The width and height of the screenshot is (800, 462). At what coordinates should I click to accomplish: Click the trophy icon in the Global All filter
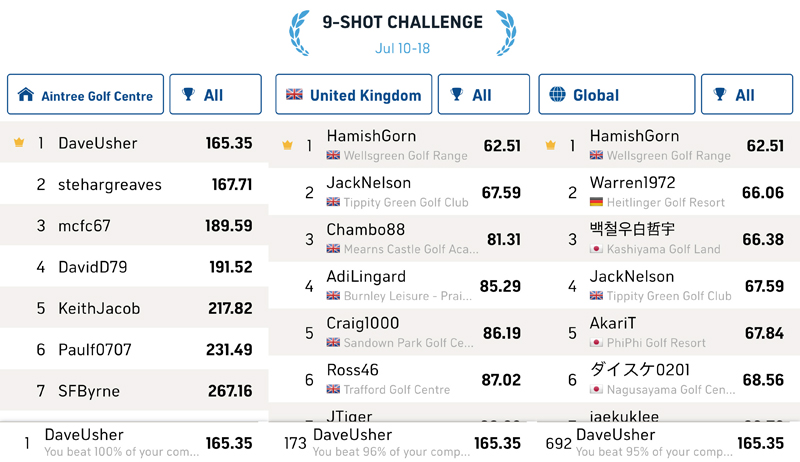(x=720, y=94)
